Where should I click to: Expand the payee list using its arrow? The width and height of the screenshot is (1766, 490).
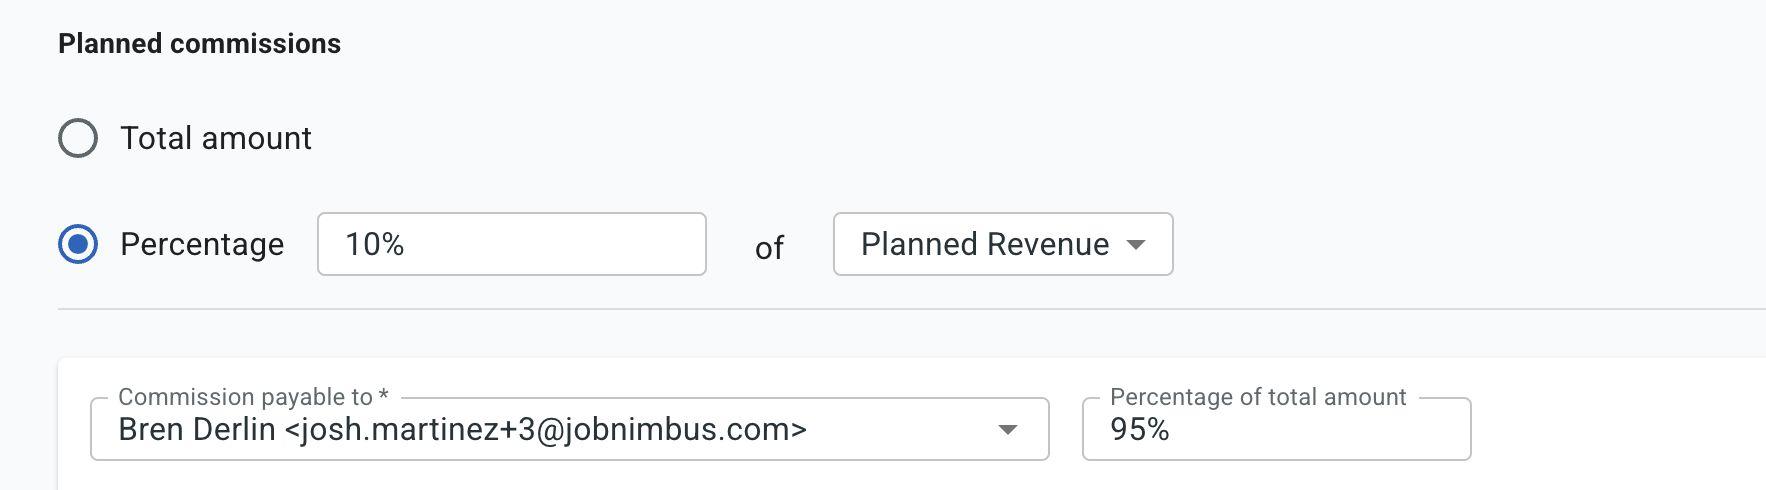point(1008,430)
